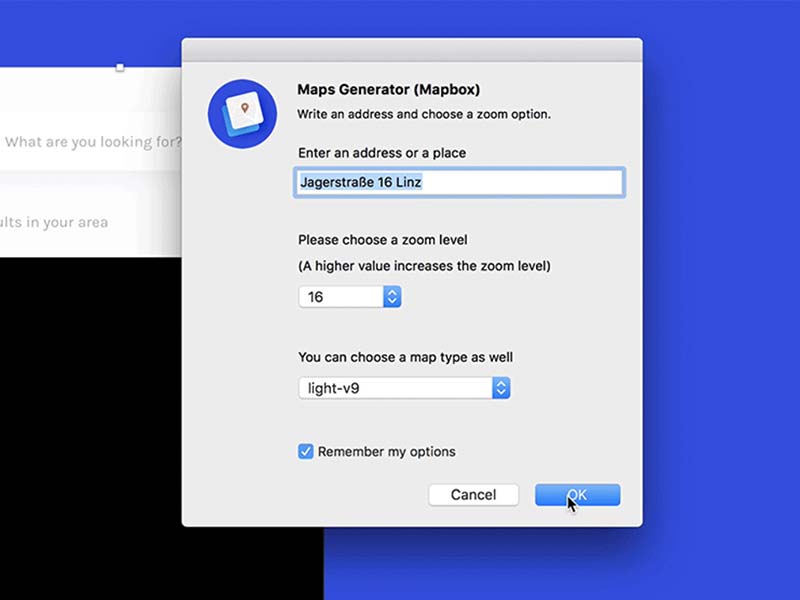The height and width of the screenshot is (600, 800).
Task: Click the "Maps Generator (Mapbox)" title text
Action: click(x=389, y=90)
